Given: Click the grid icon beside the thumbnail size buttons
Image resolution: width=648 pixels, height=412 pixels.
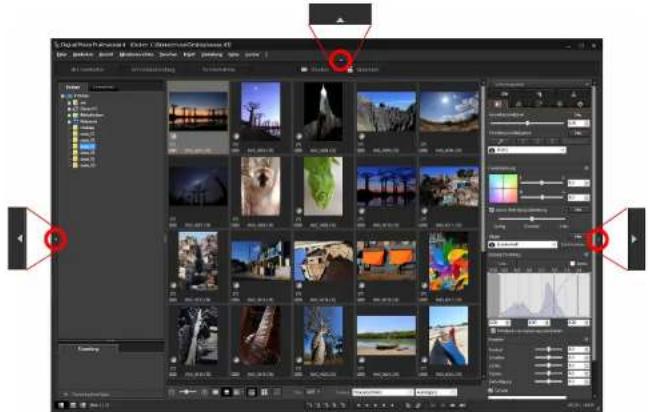Looking at the screenshot, I should (x=264, y=392).
